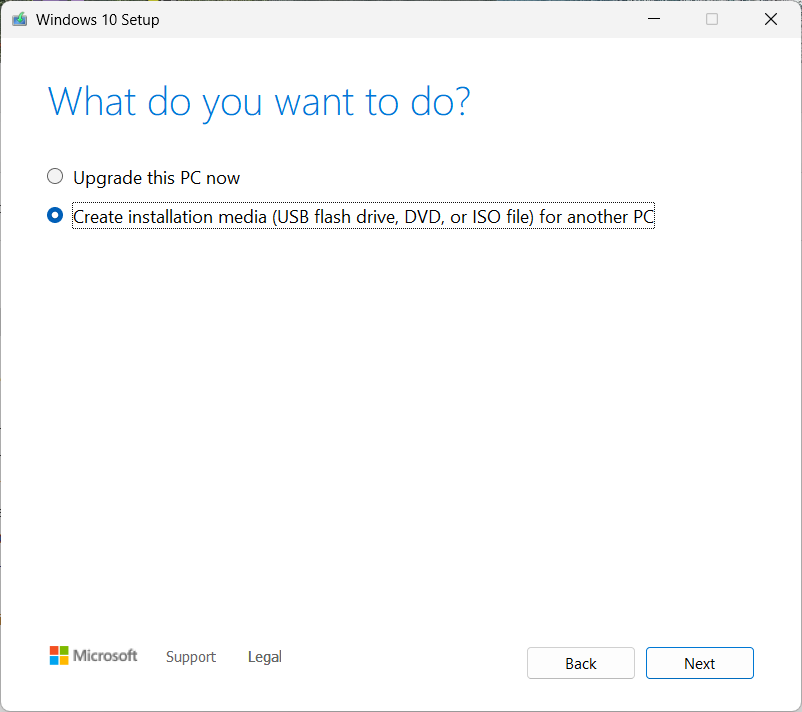Viewport: 802px width, 712px height.
Task: Open the Legal link
Action: 264,657
